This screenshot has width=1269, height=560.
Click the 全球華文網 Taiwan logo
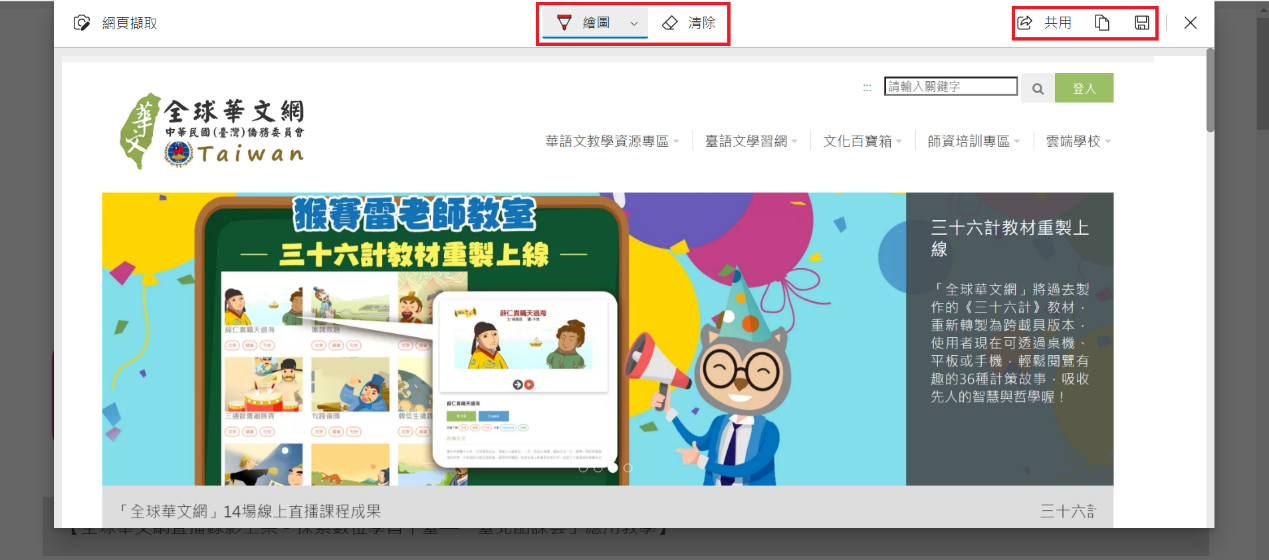click(x=212, y=131)
